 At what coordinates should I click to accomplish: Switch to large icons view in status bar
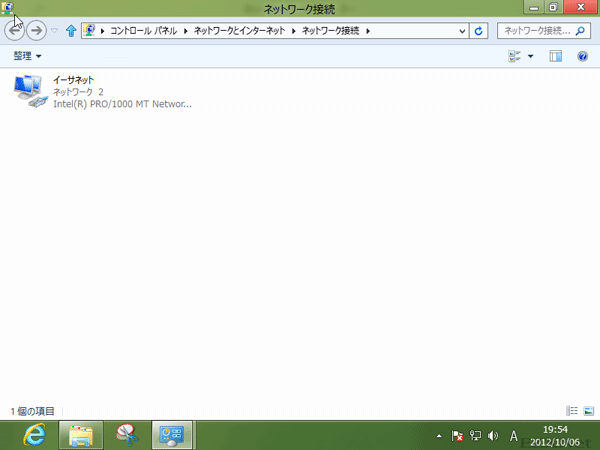(x=589, y=411)
